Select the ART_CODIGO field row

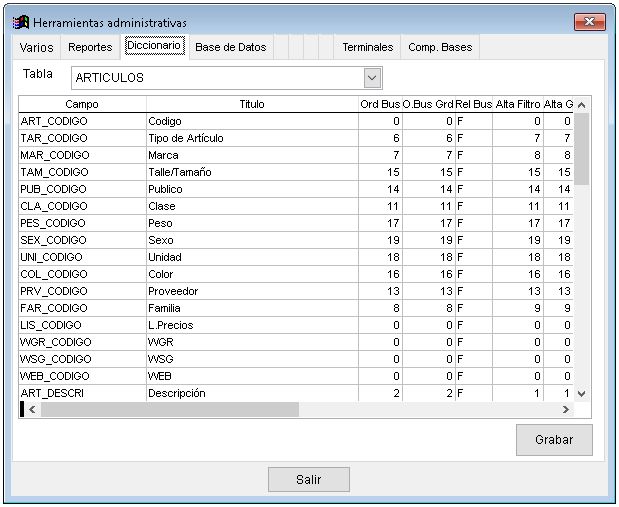[x=82, y=121]
